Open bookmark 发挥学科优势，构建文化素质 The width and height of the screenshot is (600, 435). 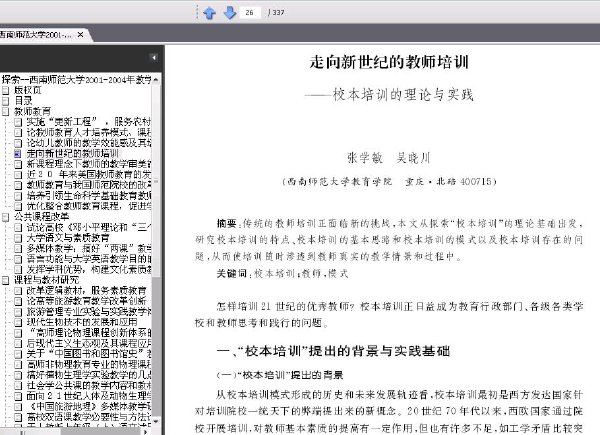89,269
